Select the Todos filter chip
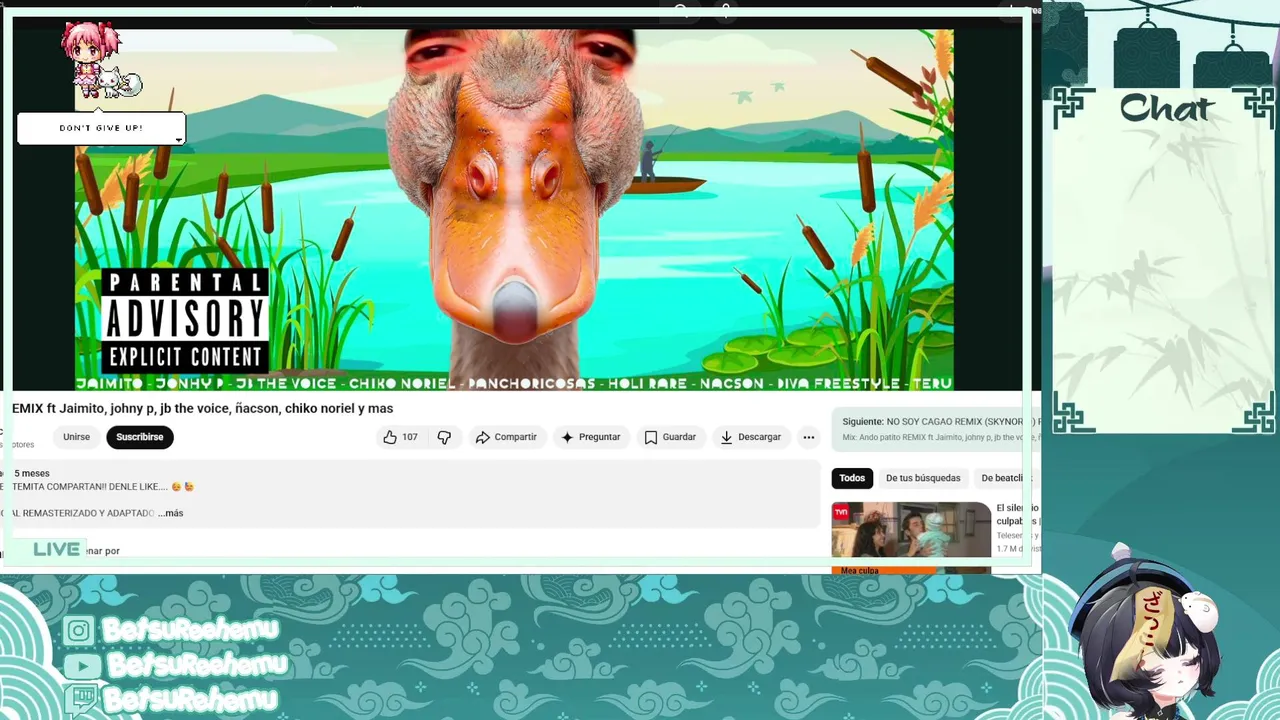Screen dimensions: 1280x720 point(852,478)
